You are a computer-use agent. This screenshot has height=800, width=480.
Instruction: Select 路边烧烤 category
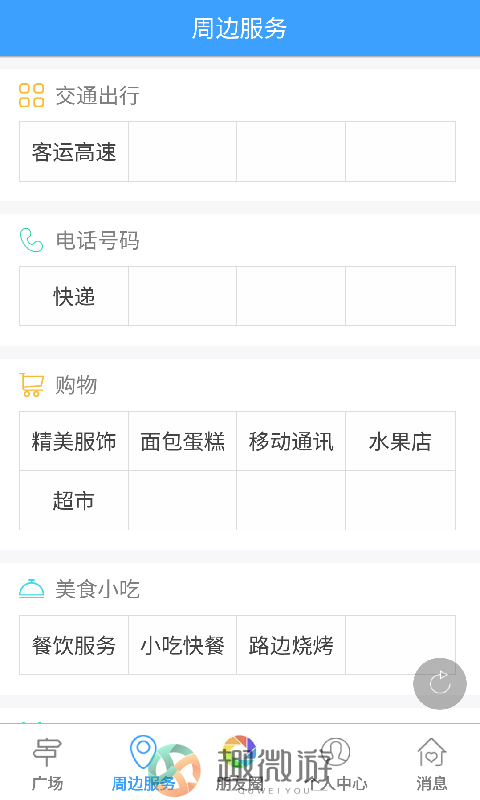coord(291,645)
